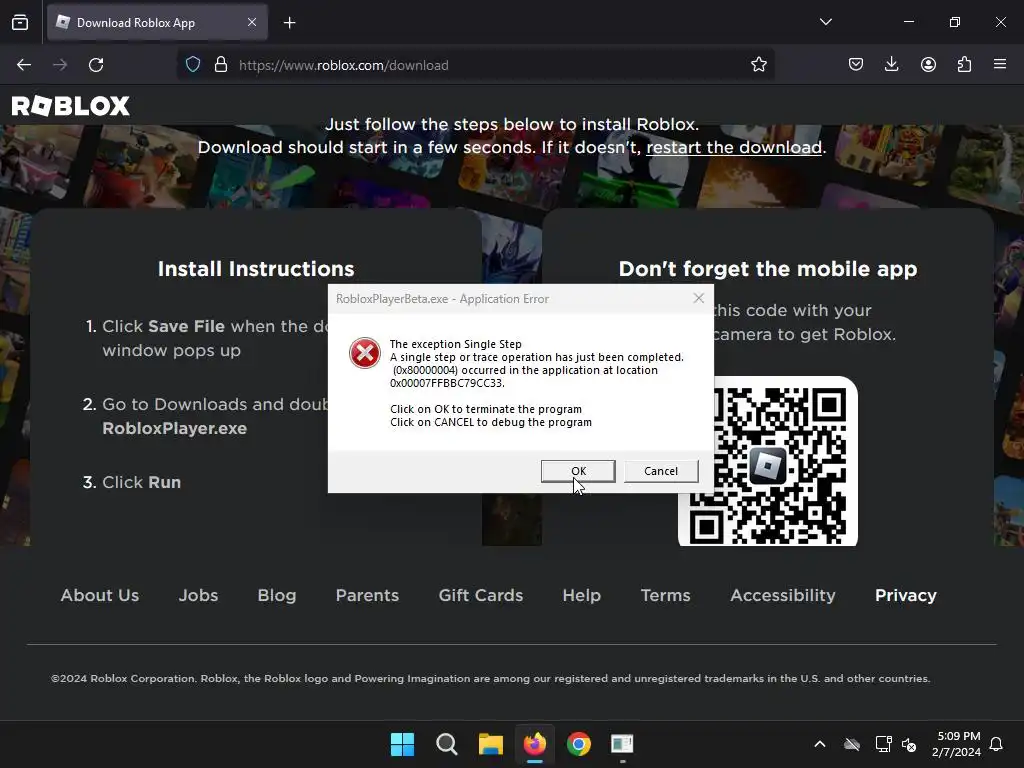Screen dimensions: 1024x768
Task: Open Accessibility footer link
Action: pyautogui.click(x=782, y=596)
